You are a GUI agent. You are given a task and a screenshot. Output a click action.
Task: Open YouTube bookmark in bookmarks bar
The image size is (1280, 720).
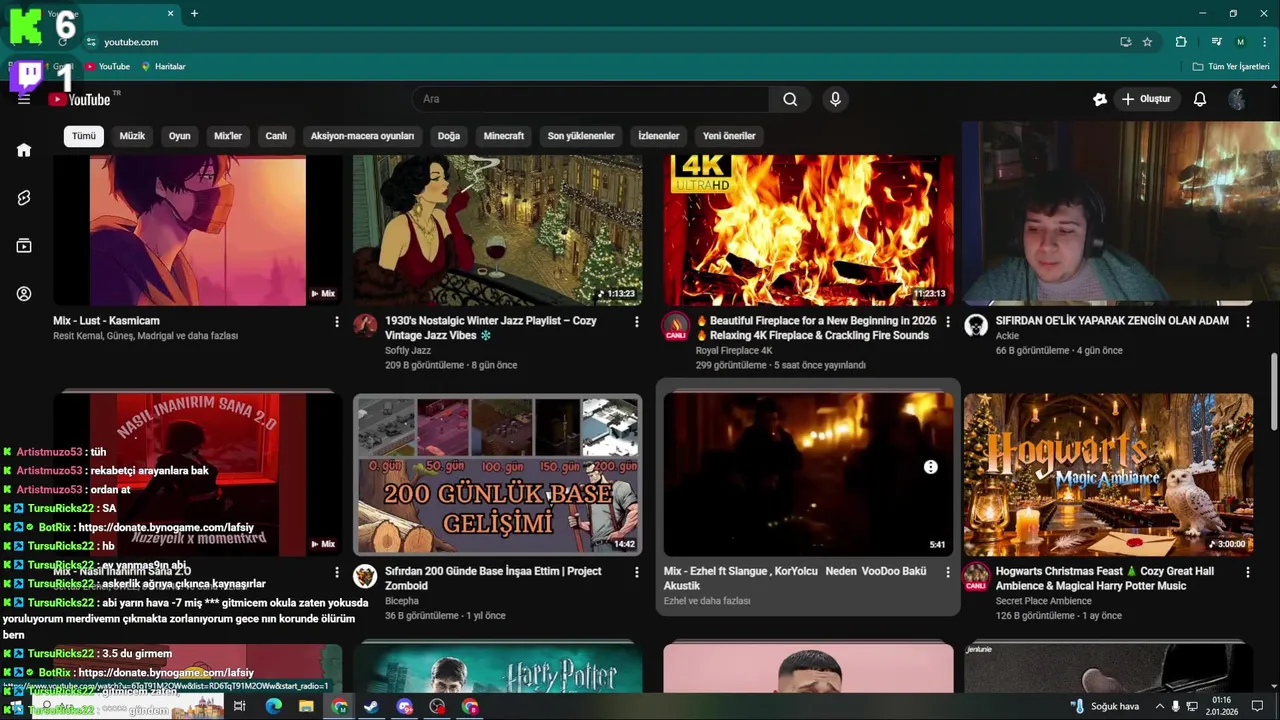107,67
